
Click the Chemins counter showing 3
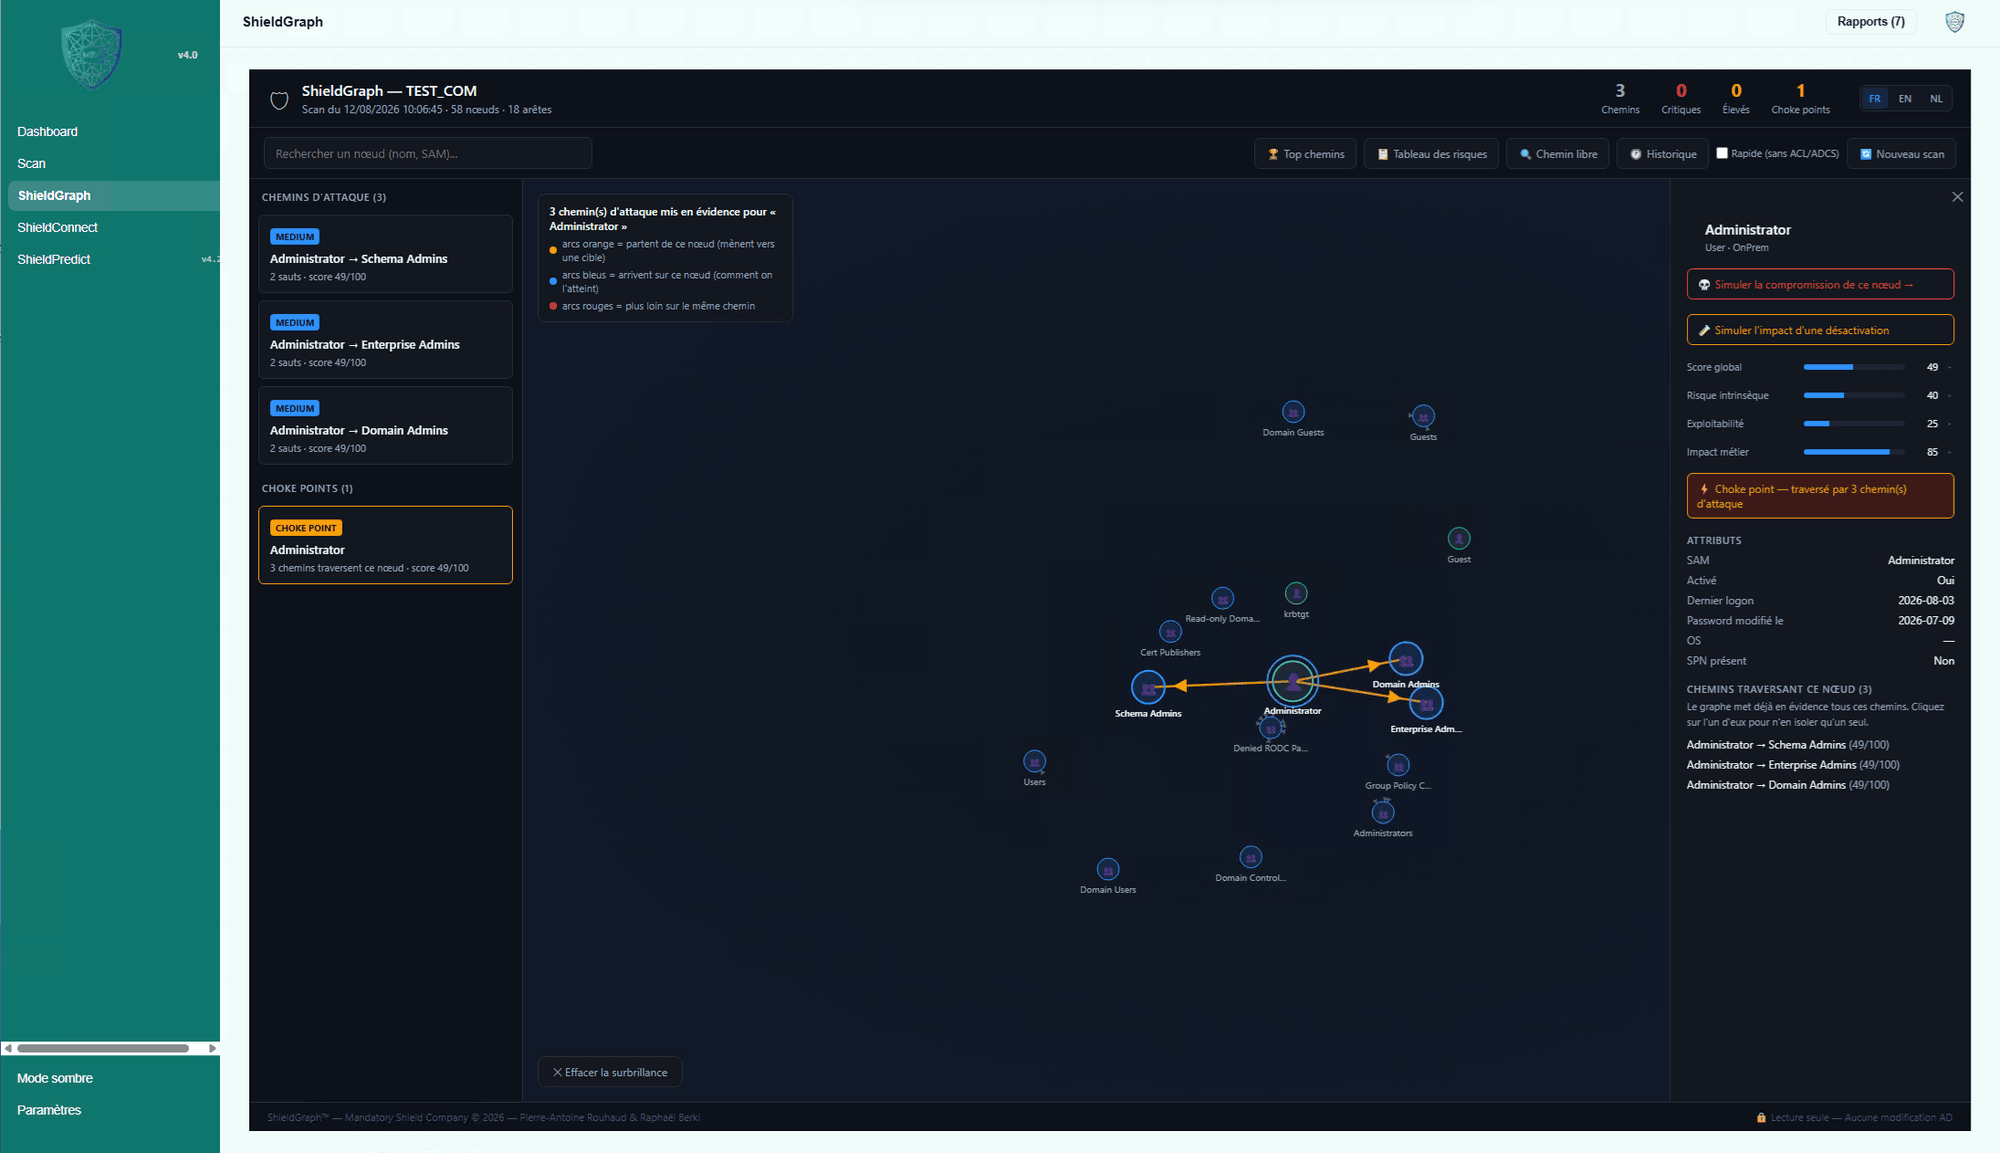tap(1620, 98)
